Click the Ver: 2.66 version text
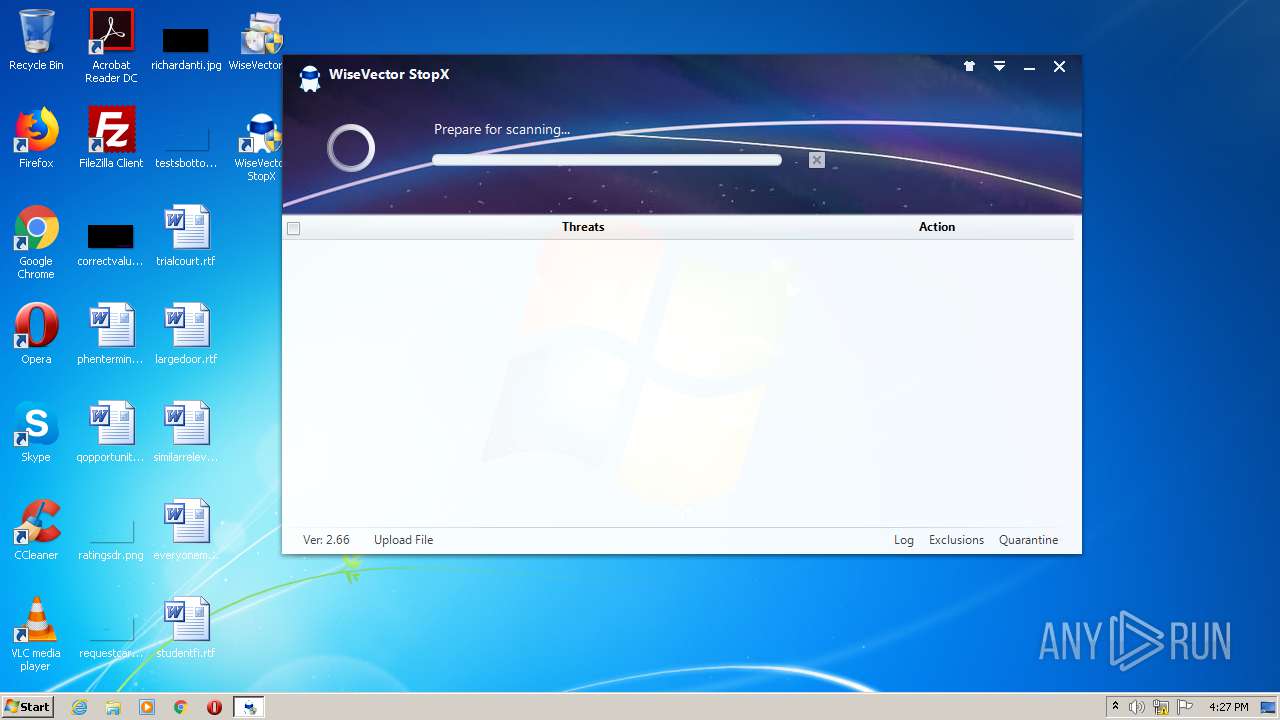Viewport: 1280px width, 720px height. [x=326, y=540]
